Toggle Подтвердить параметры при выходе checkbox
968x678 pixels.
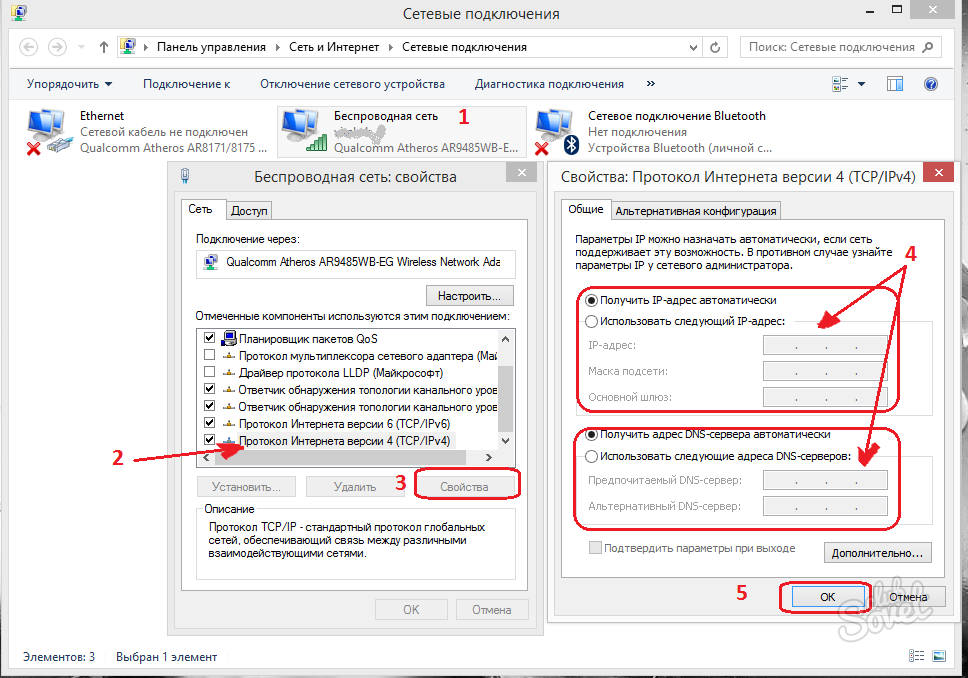(595, 548)
